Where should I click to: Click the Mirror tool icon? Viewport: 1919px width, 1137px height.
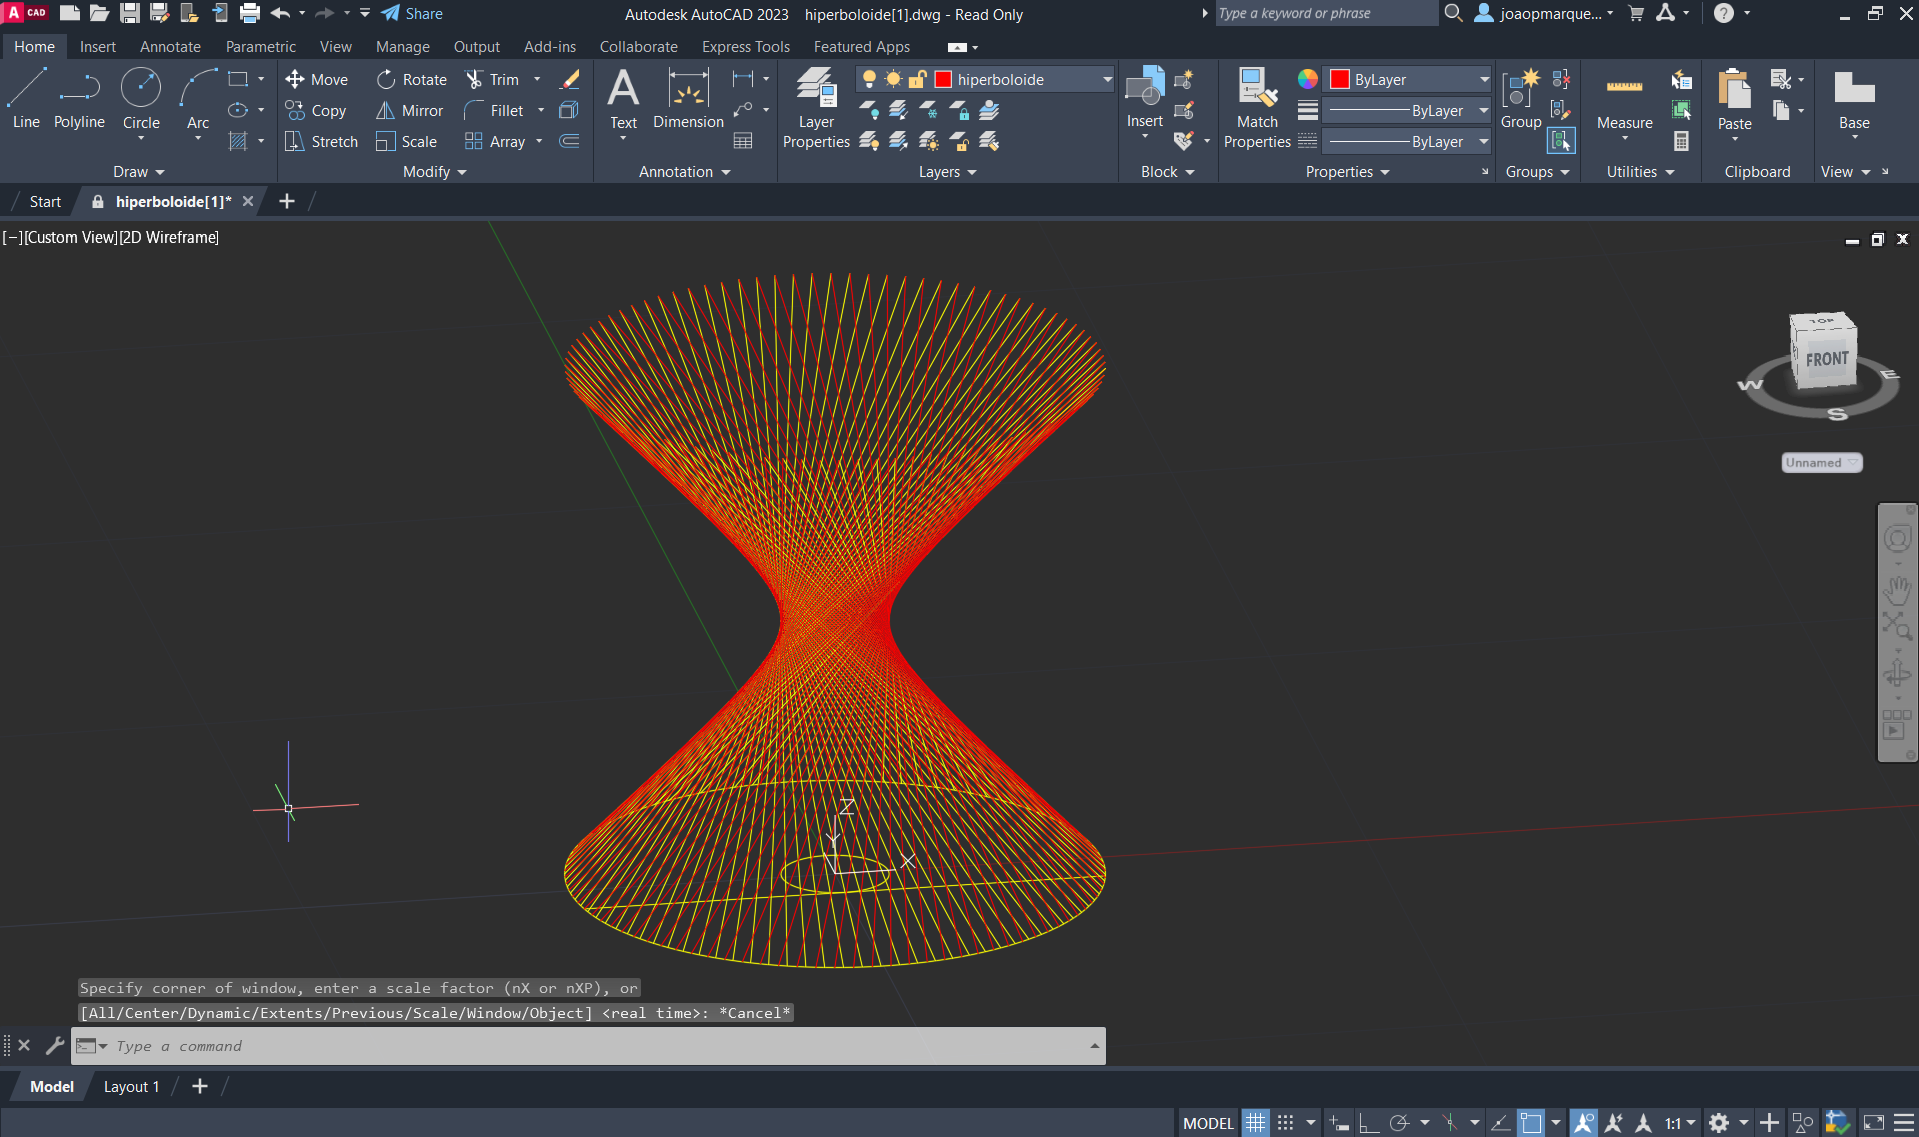point(385,111)
